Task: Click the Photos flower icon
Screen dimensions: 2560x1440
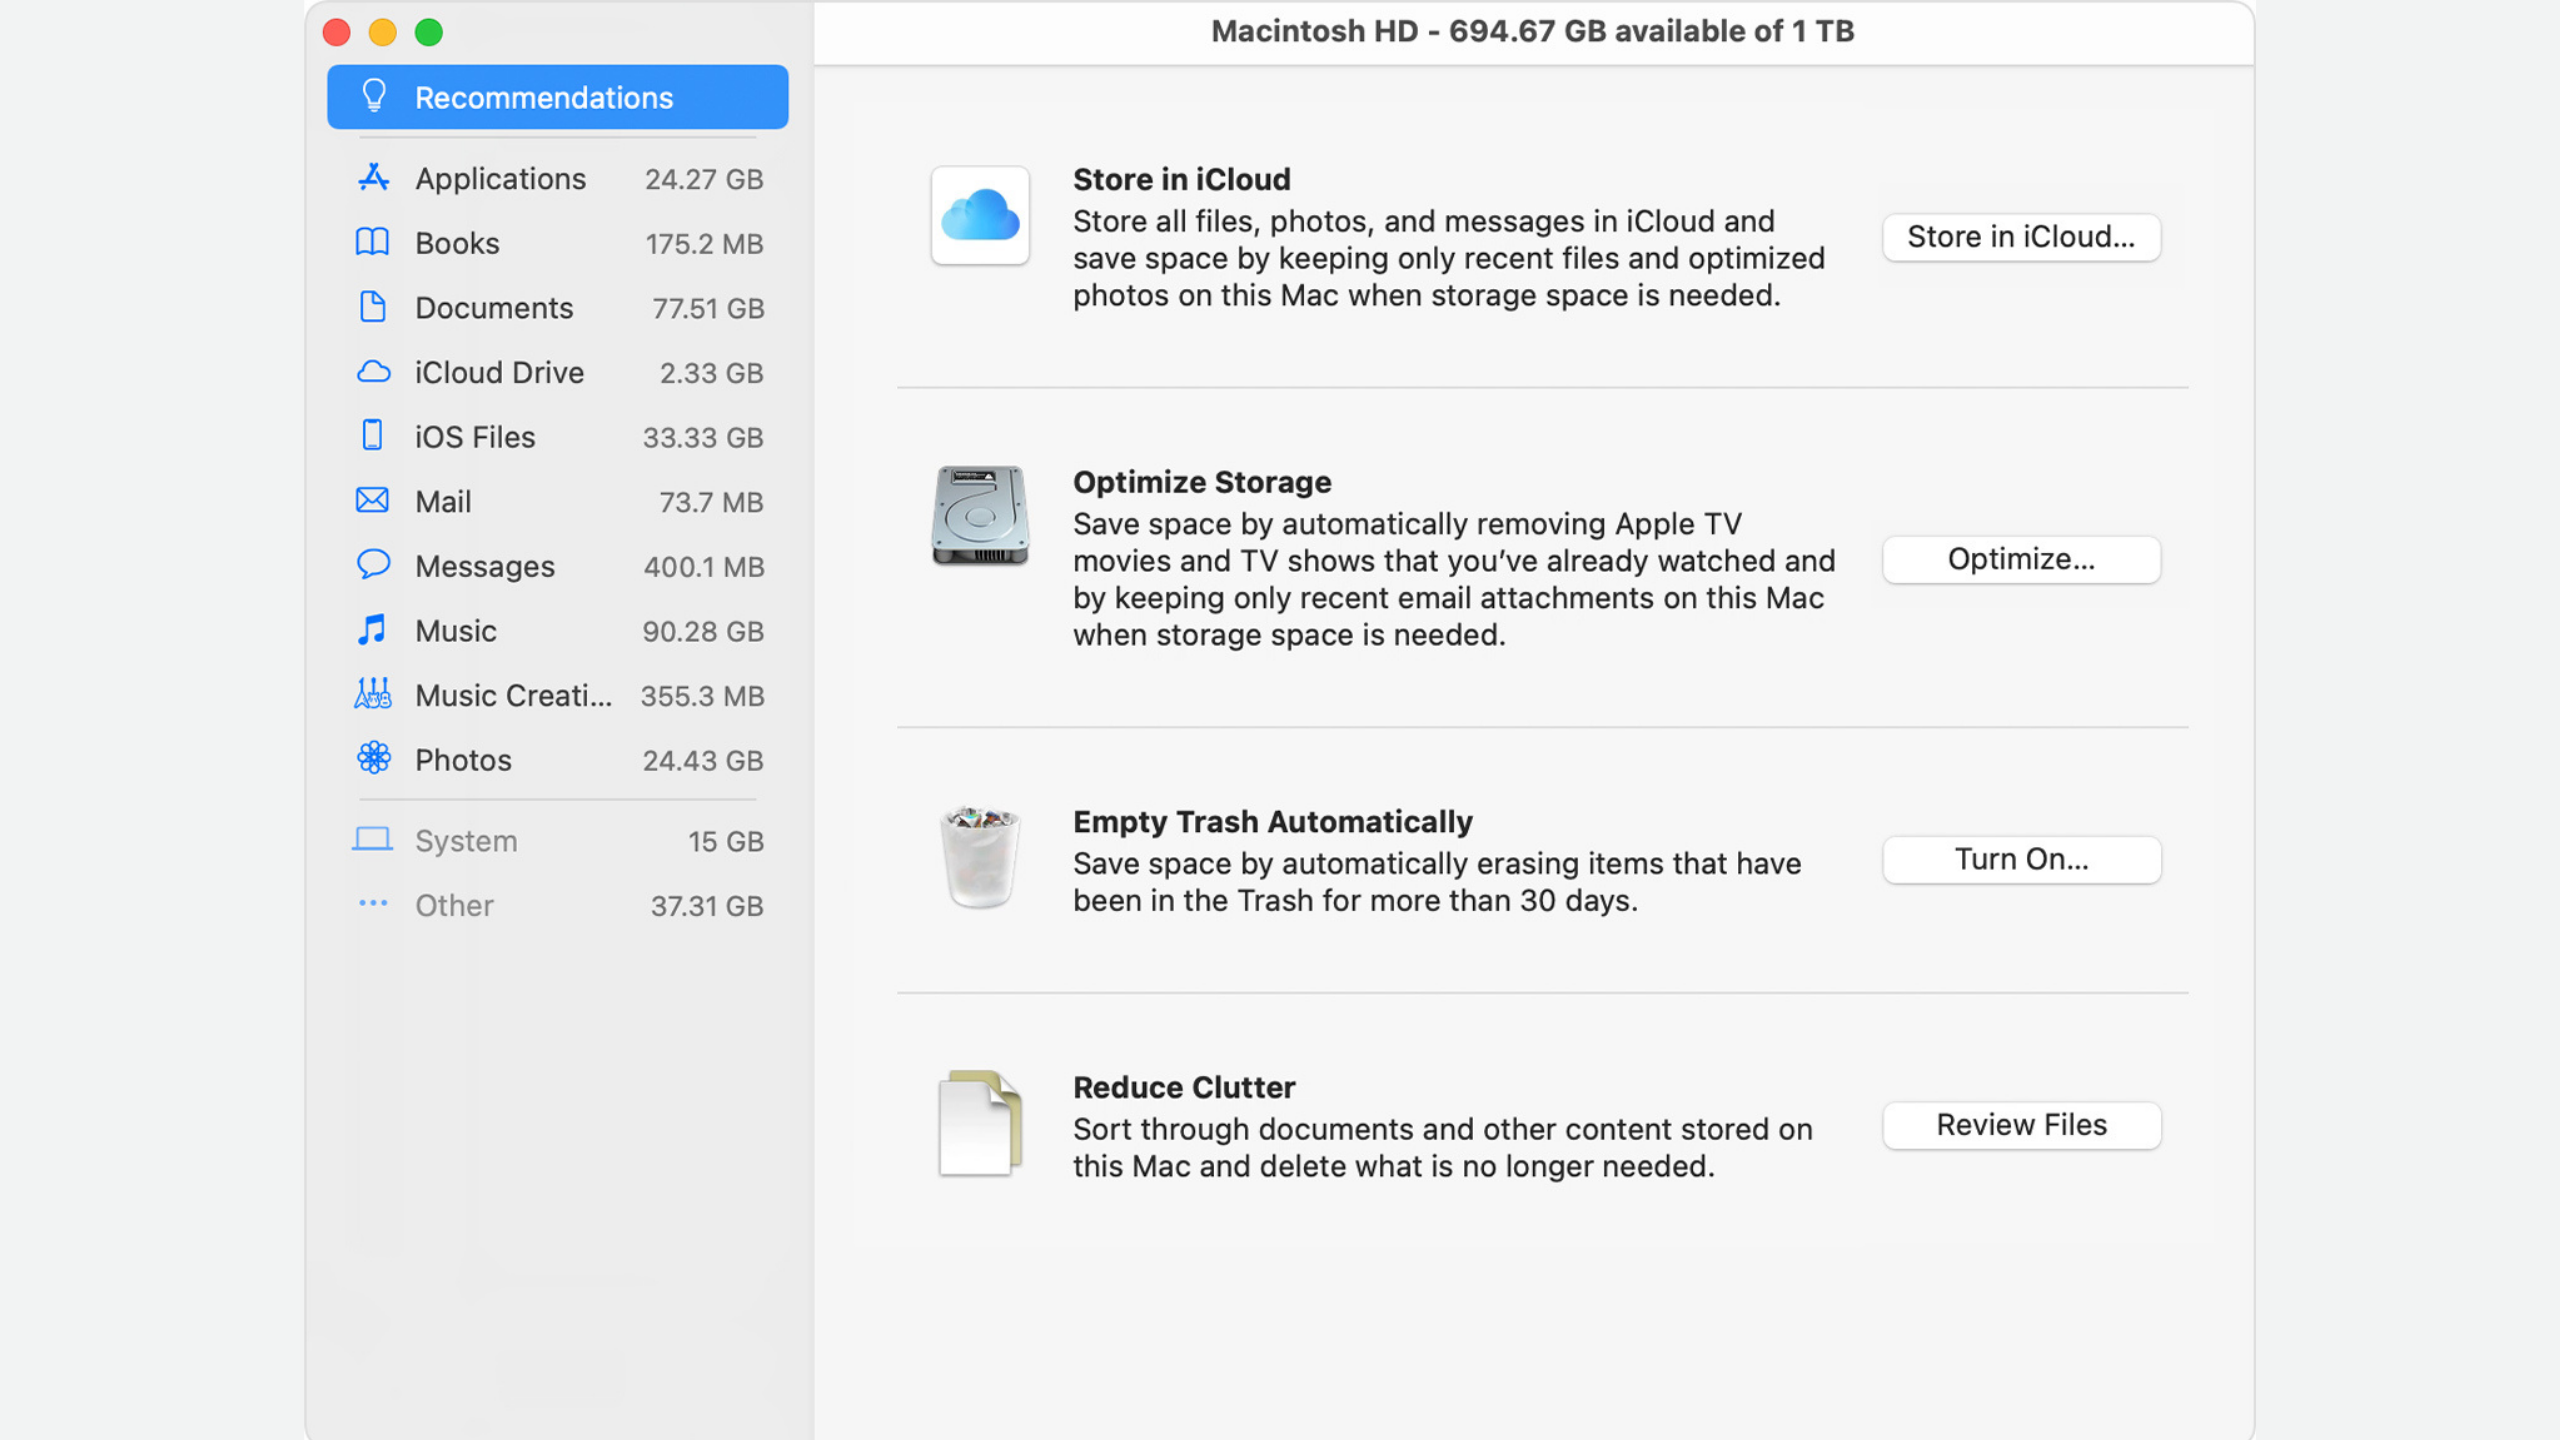Action: [373, 759]
